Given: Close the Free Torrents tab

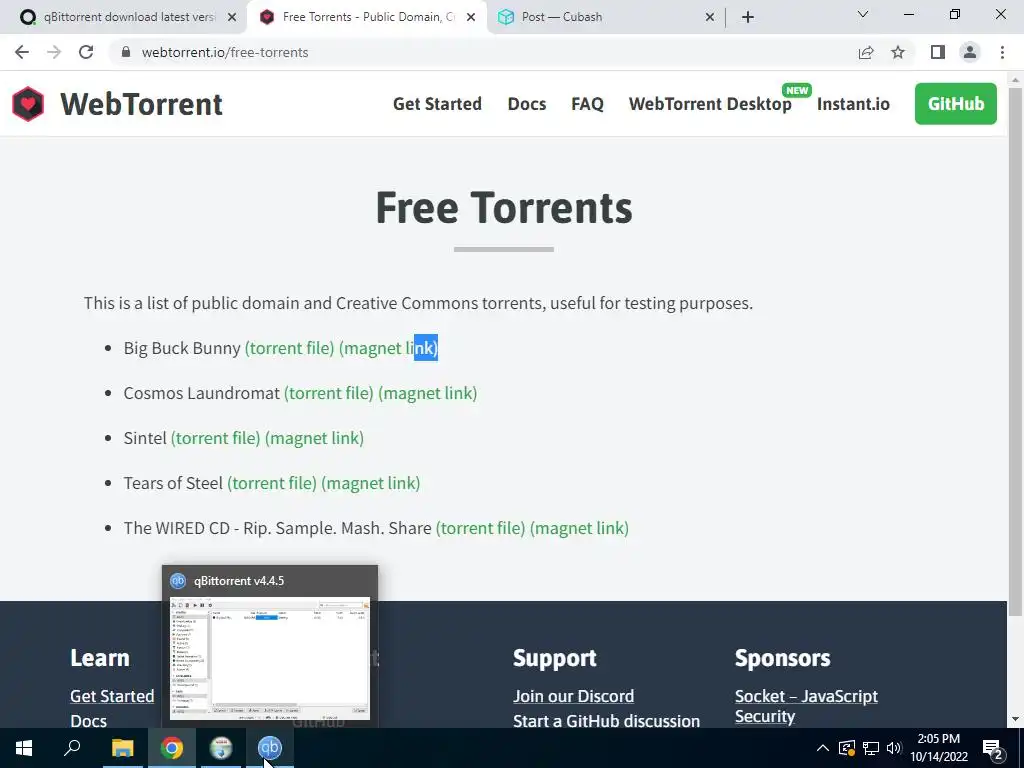Looking at the screenshot, I should point(471,17).
